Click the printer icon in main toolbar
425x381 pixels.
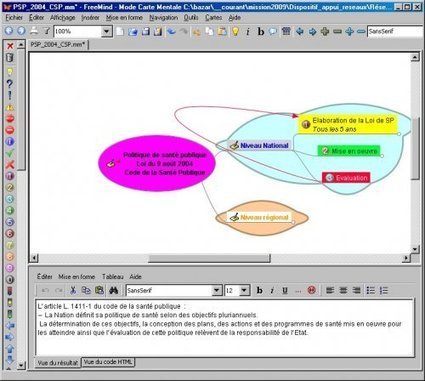pos(34,31)
